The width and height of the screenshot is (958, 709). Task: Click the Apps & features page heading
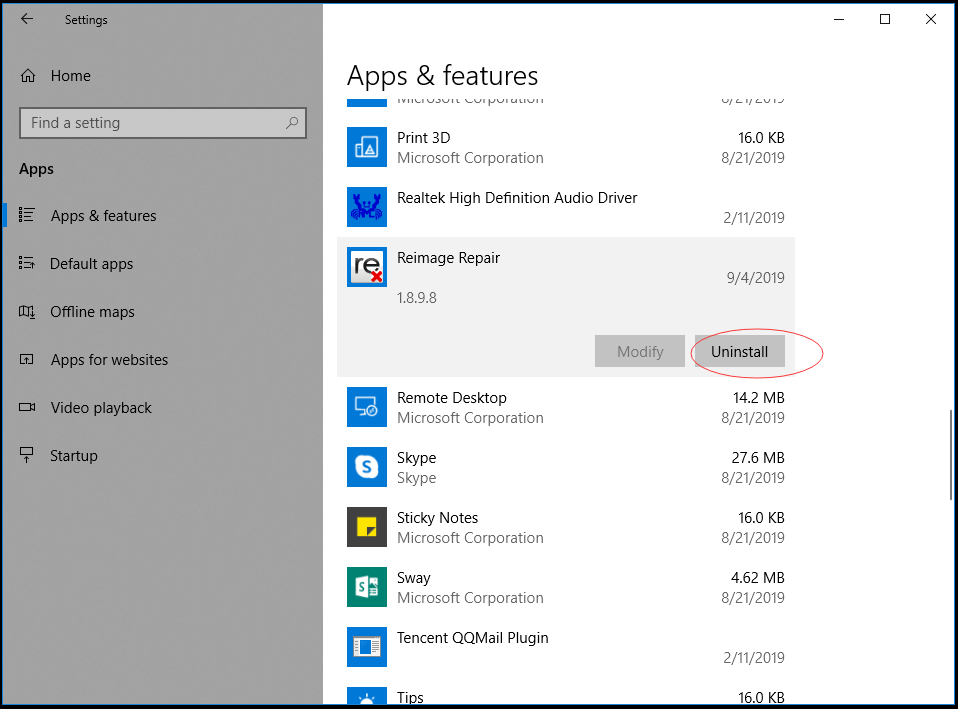442,76
